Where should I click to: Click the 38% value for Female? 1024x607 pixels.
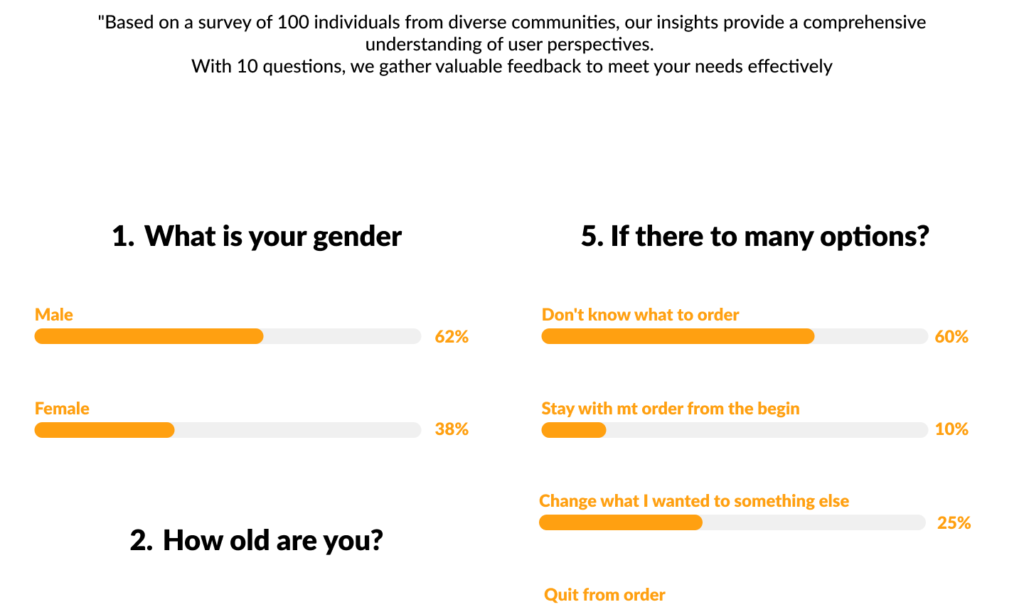point(451,430)
